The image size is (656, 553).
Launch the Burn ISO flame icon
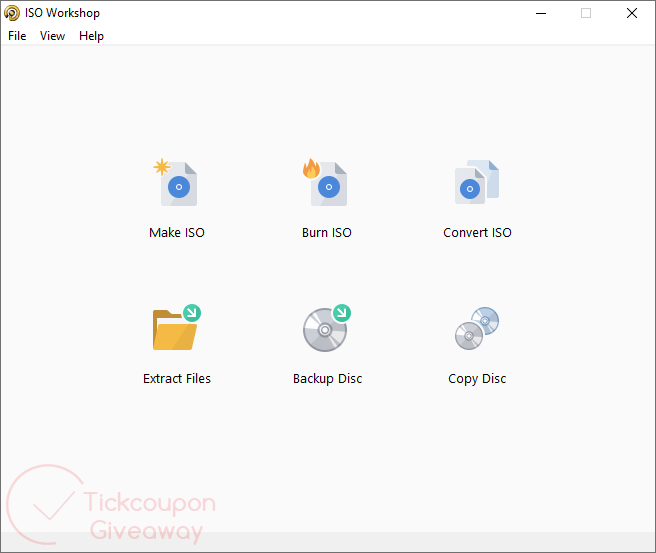325,182
